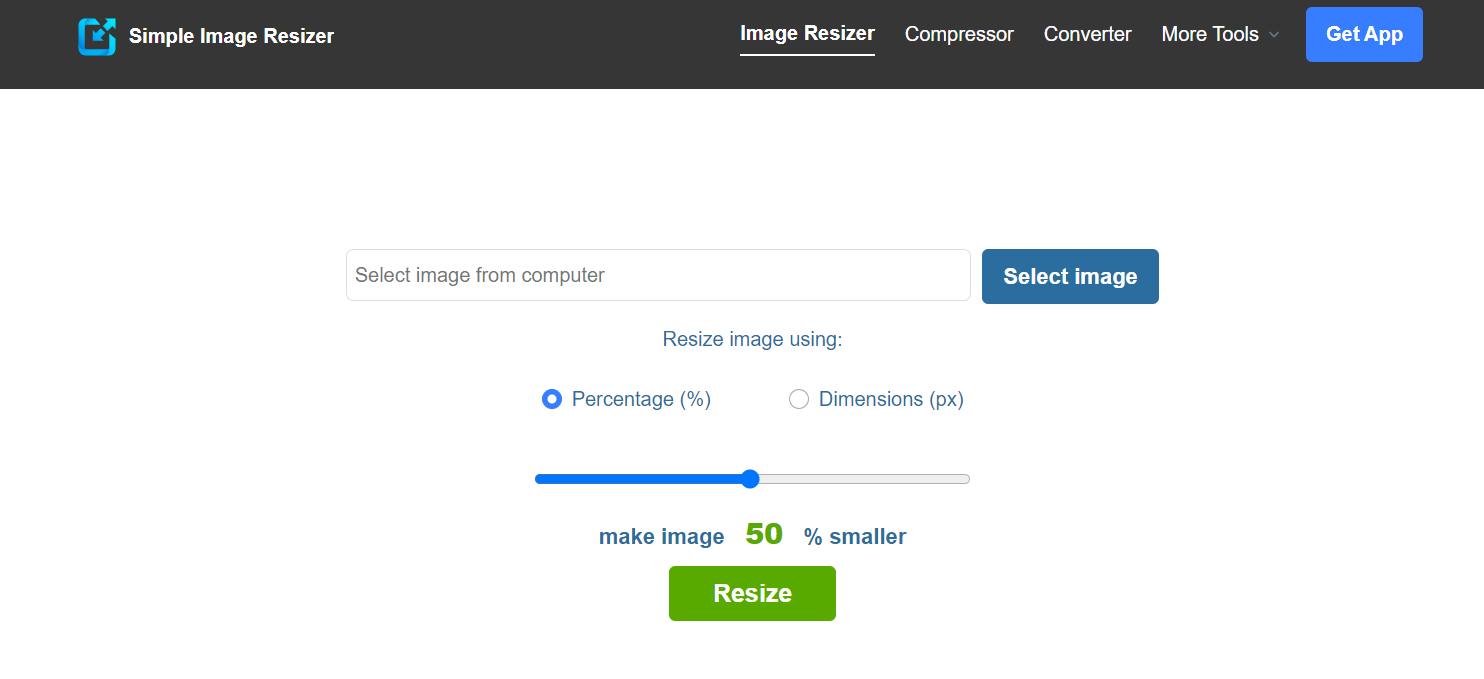Click the chevron next to More Tools
The width and height of the screenshot is (1484, 679).
1275,35
